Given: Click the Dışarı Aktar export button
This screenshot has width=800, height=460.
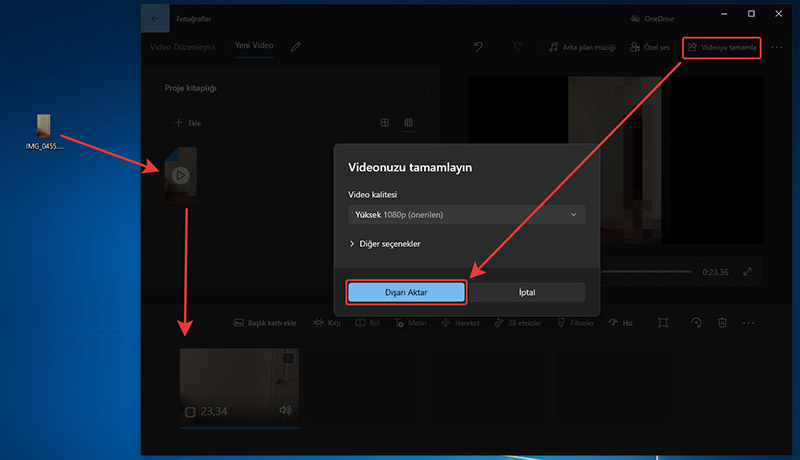Looking at the screenshot, I should [406, 292].
